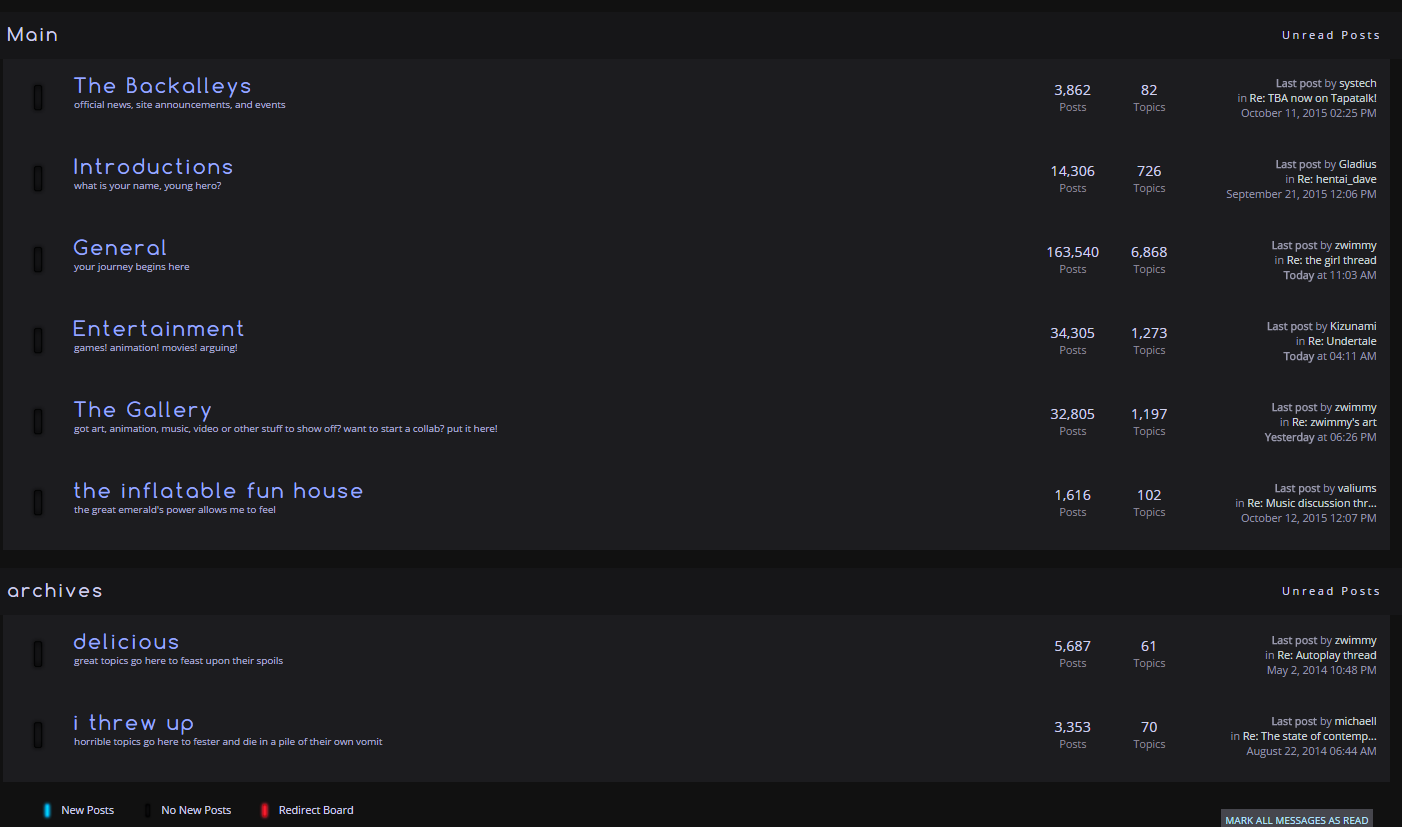Image resolution: width=1402 pixels, height=827 pixels.
Task: Open Unread Posts in Main category
Action: 1331,35
